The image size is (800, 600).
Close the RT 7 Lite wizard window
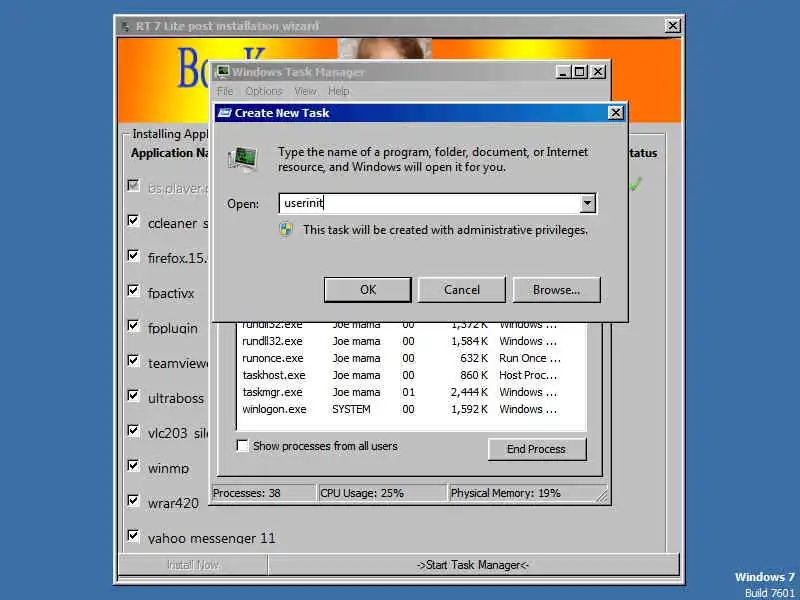click(x=672, y=26)
